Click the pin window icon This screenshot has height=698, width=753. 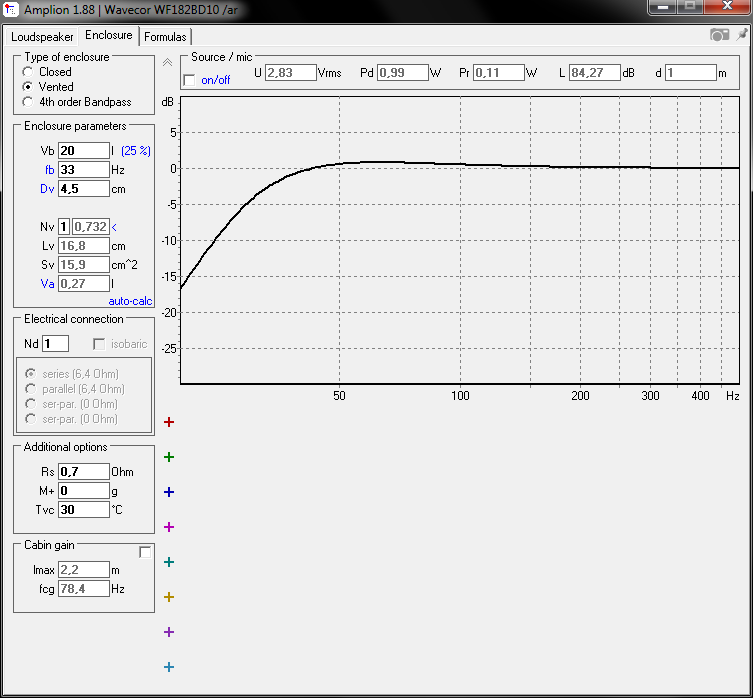coord(742,35)
